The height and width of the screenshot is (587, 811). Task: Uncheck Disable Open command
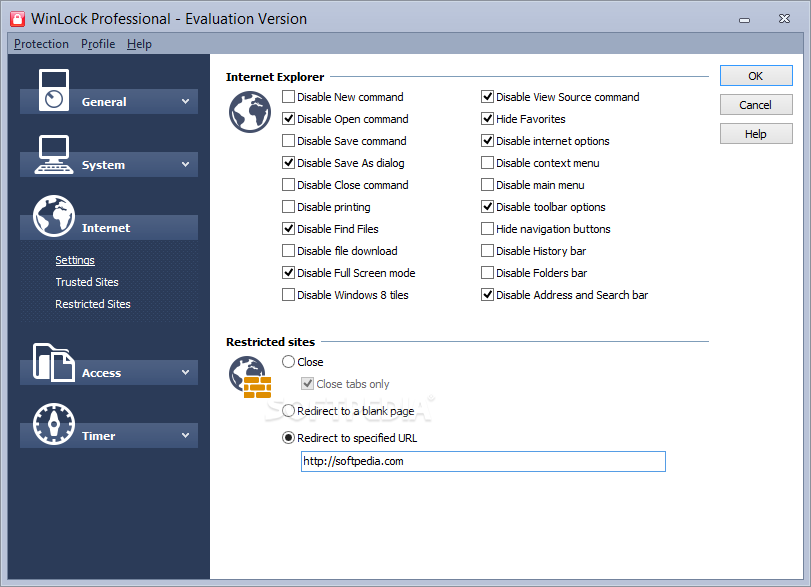pyautogui.click(x=289, y=119)
